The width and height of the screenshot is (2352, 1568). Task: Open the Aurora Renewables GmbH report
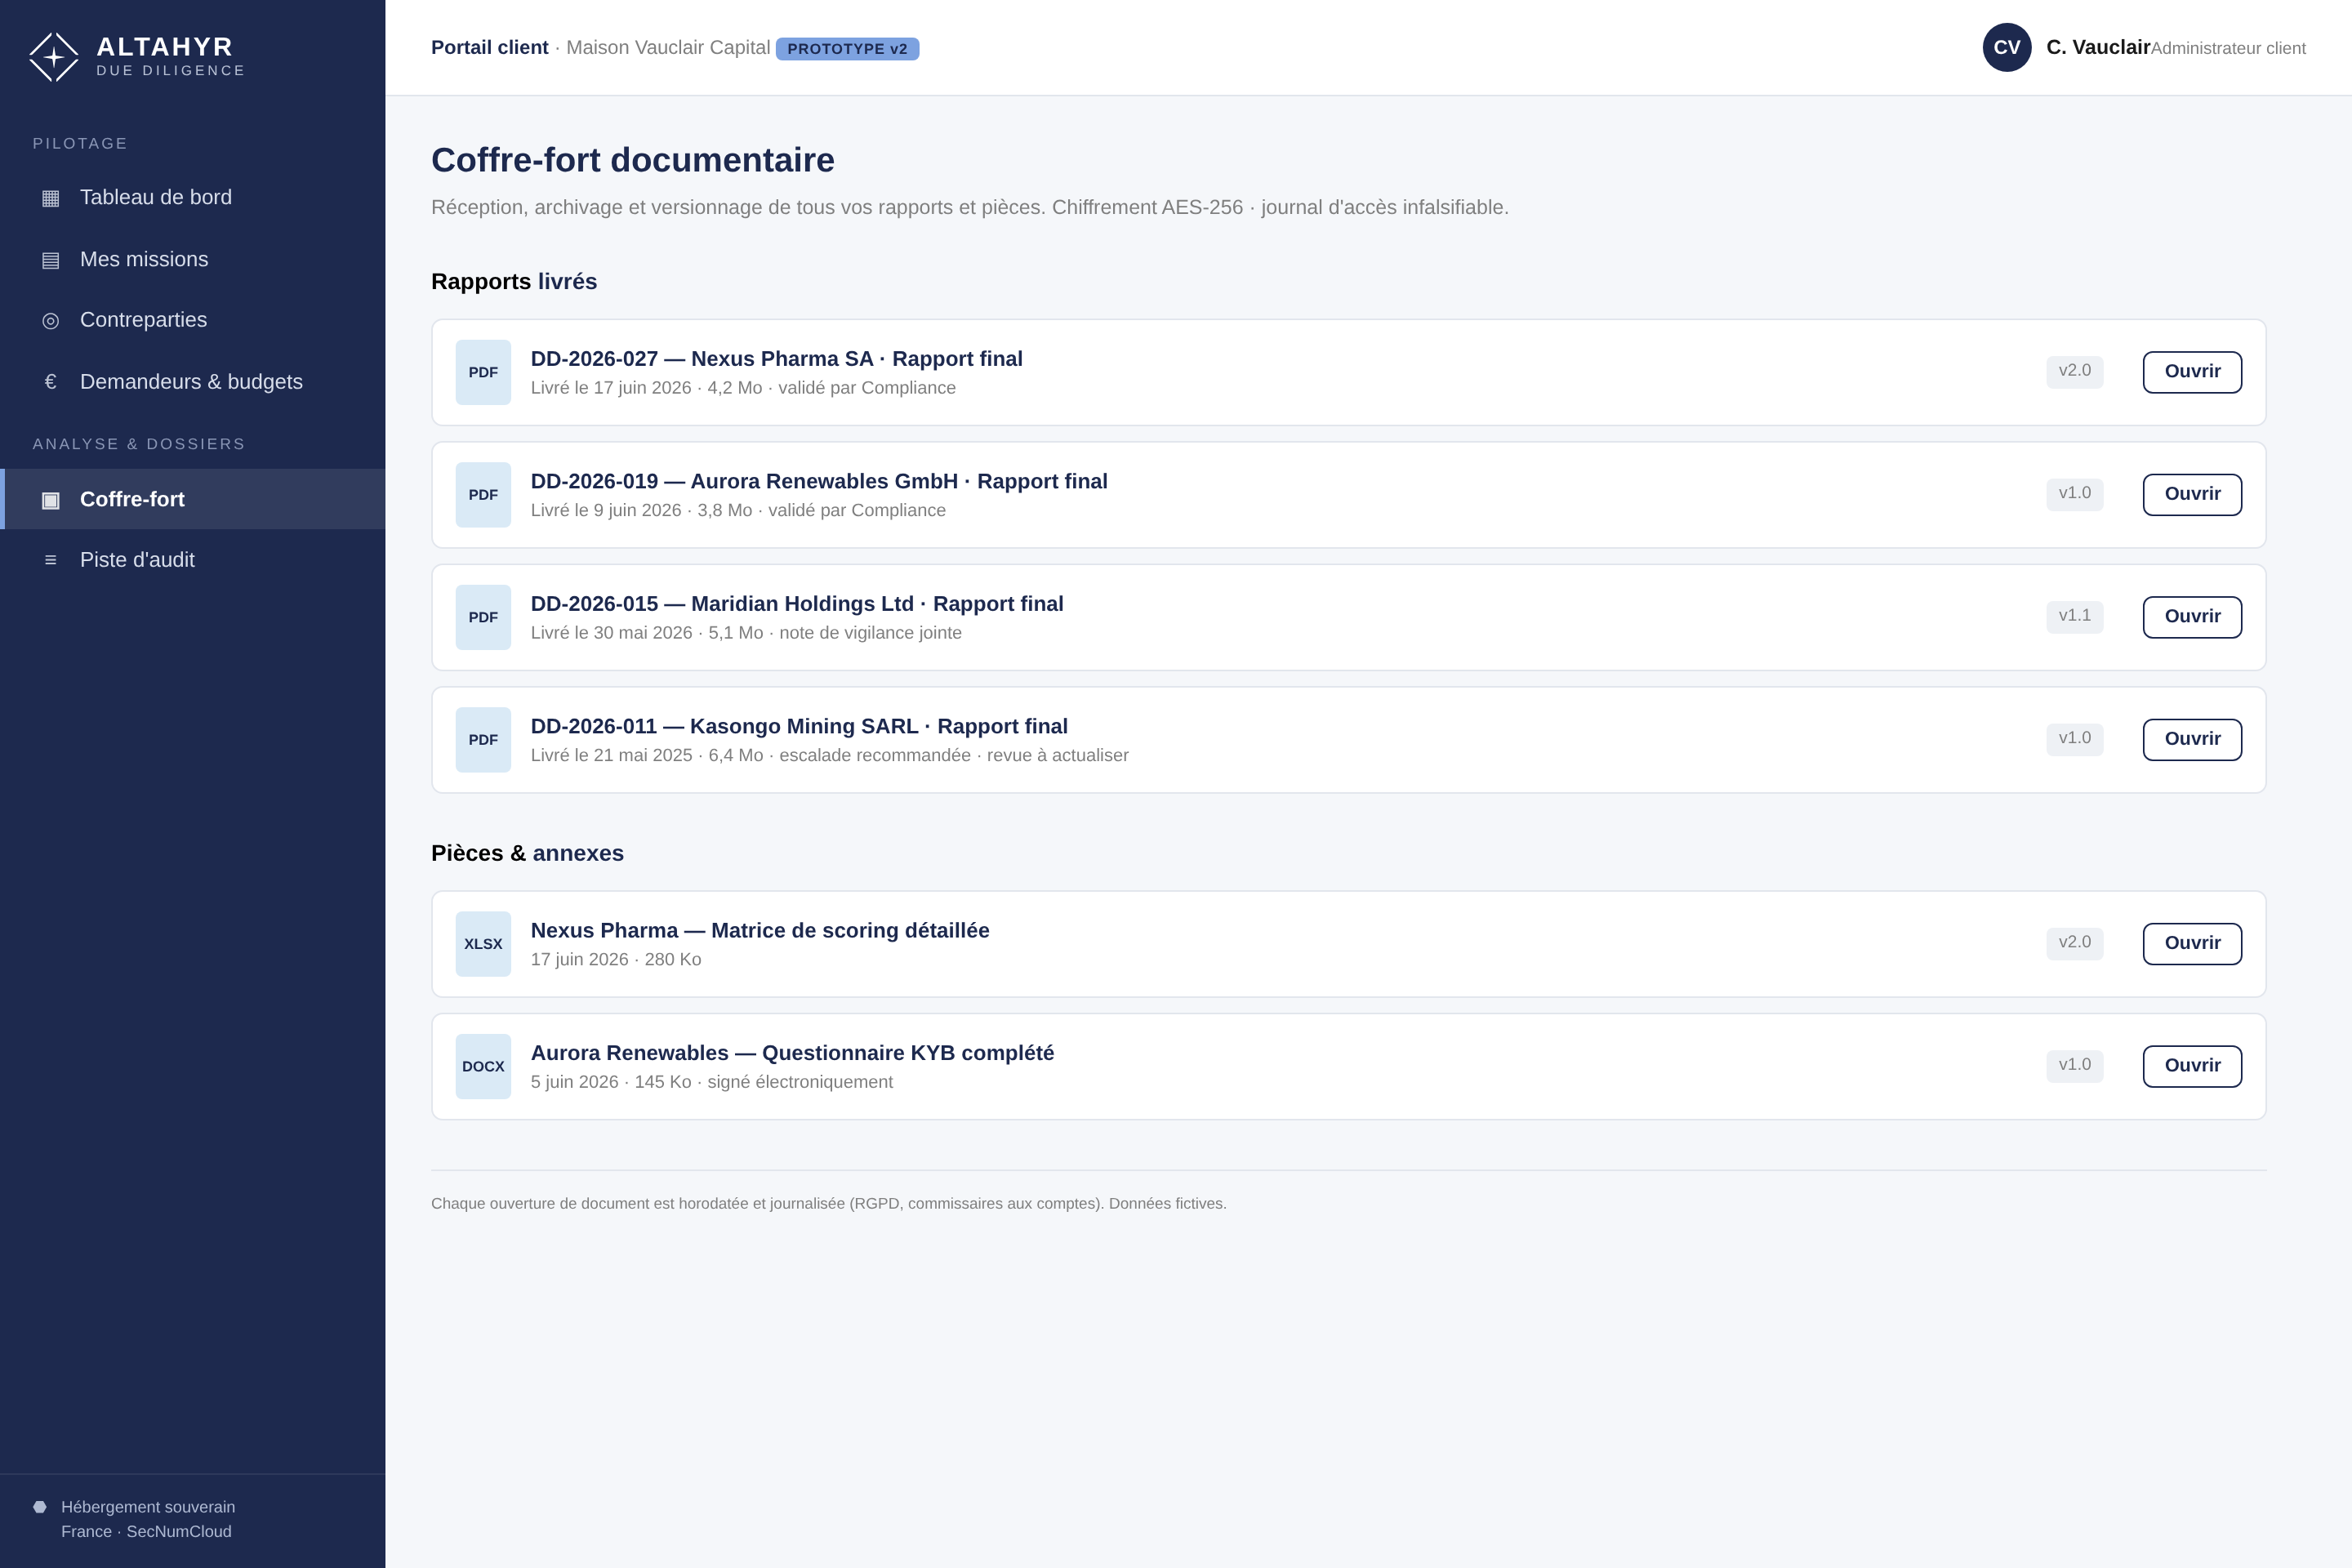tap(2192, 495)
